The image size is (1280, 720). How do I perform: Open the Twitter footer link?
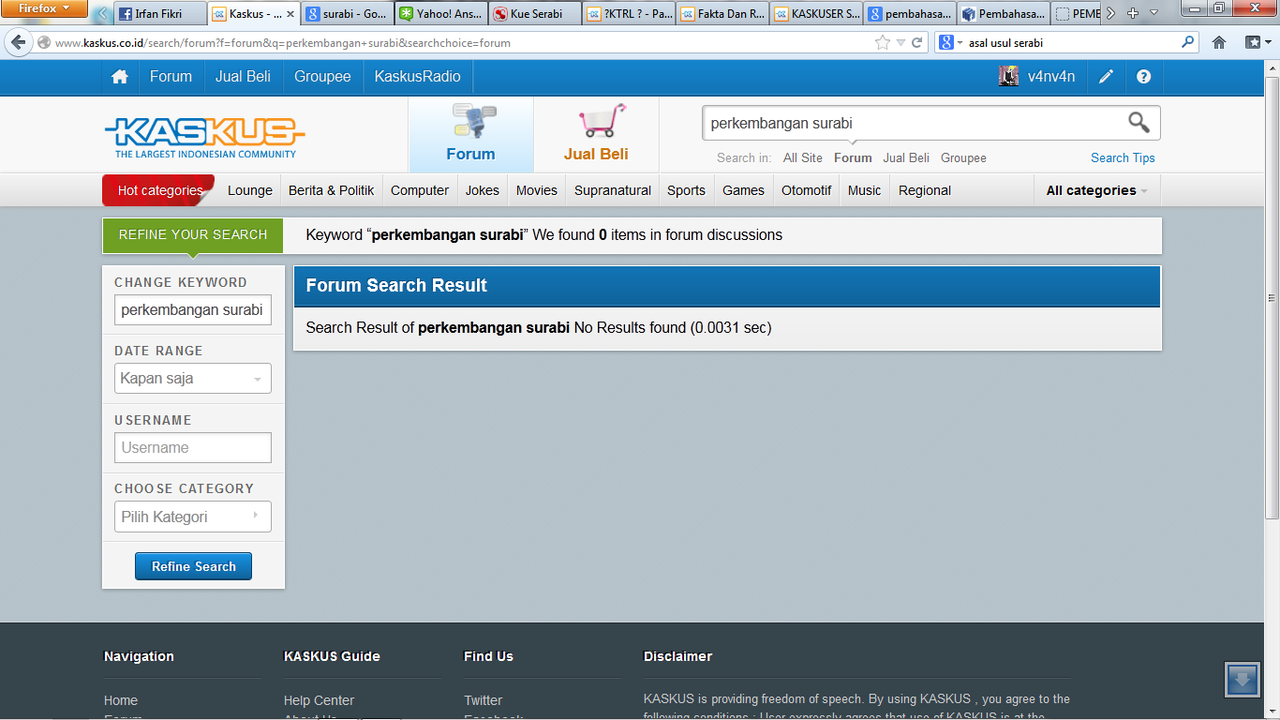point(483,700)
